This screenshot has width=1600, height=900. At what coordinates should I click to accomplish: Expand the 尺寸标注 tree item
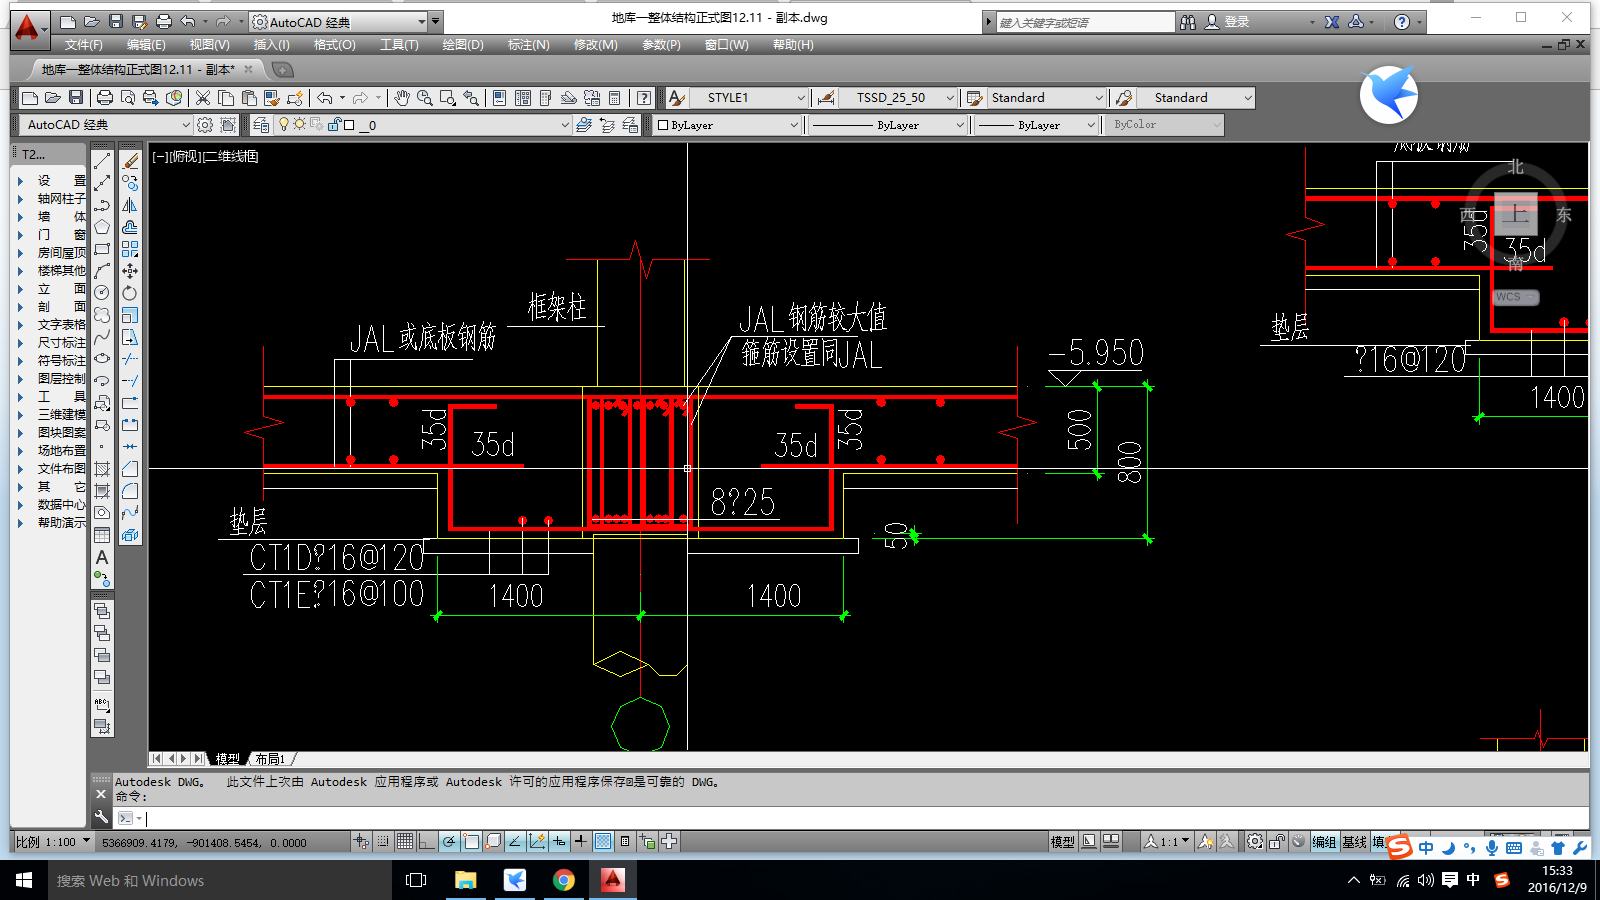[20, 343]
